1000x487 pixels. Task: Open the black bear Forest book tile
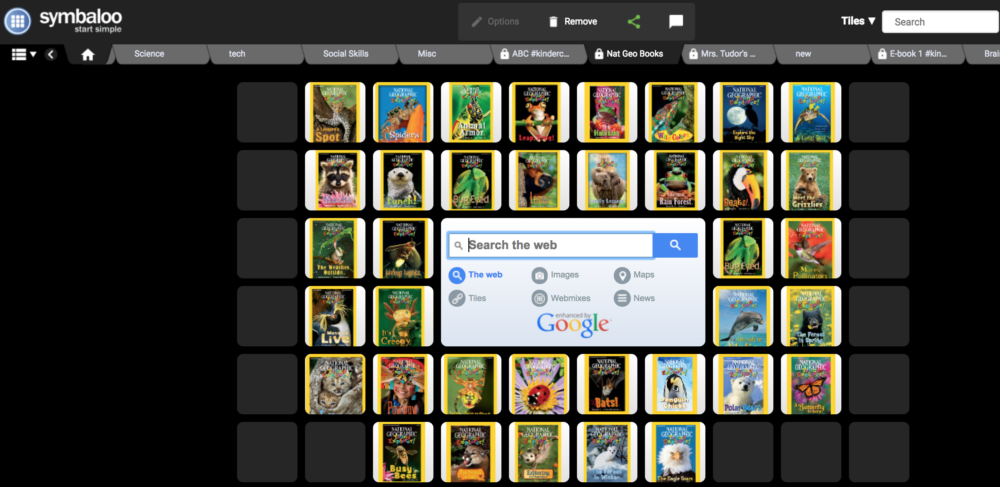pyautogui.click(x=811, y=316)
